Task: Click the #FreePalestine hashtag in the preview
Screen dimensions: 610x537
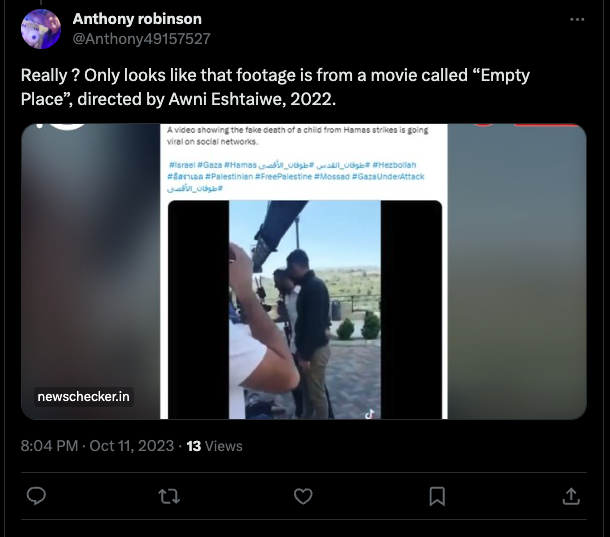Action: point(282,176)
